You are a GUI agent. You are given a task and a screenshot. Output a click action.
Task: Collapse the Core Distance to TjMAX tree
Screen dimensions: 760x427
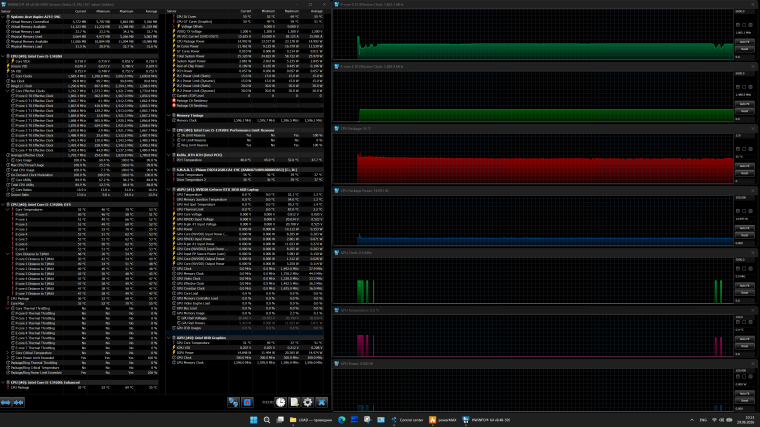click(x=8, y=254)
